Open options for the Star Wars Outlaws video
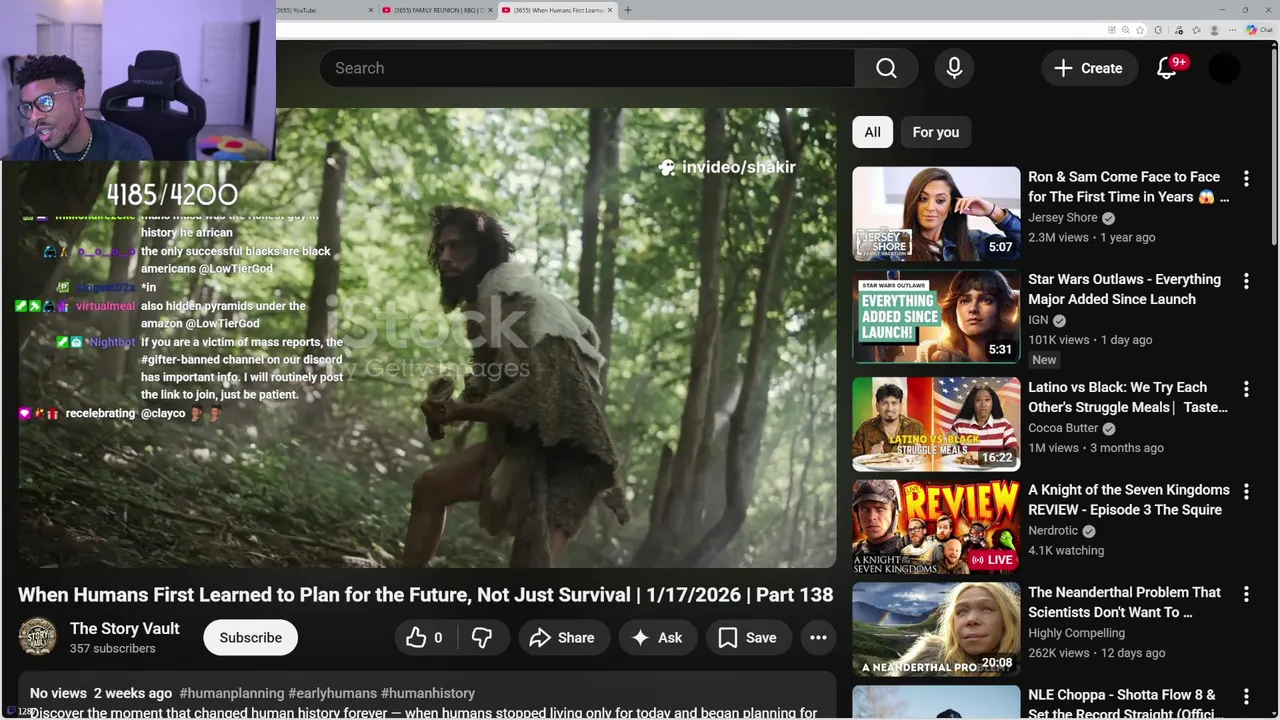1280x720 pixels. coord(1246,282)
